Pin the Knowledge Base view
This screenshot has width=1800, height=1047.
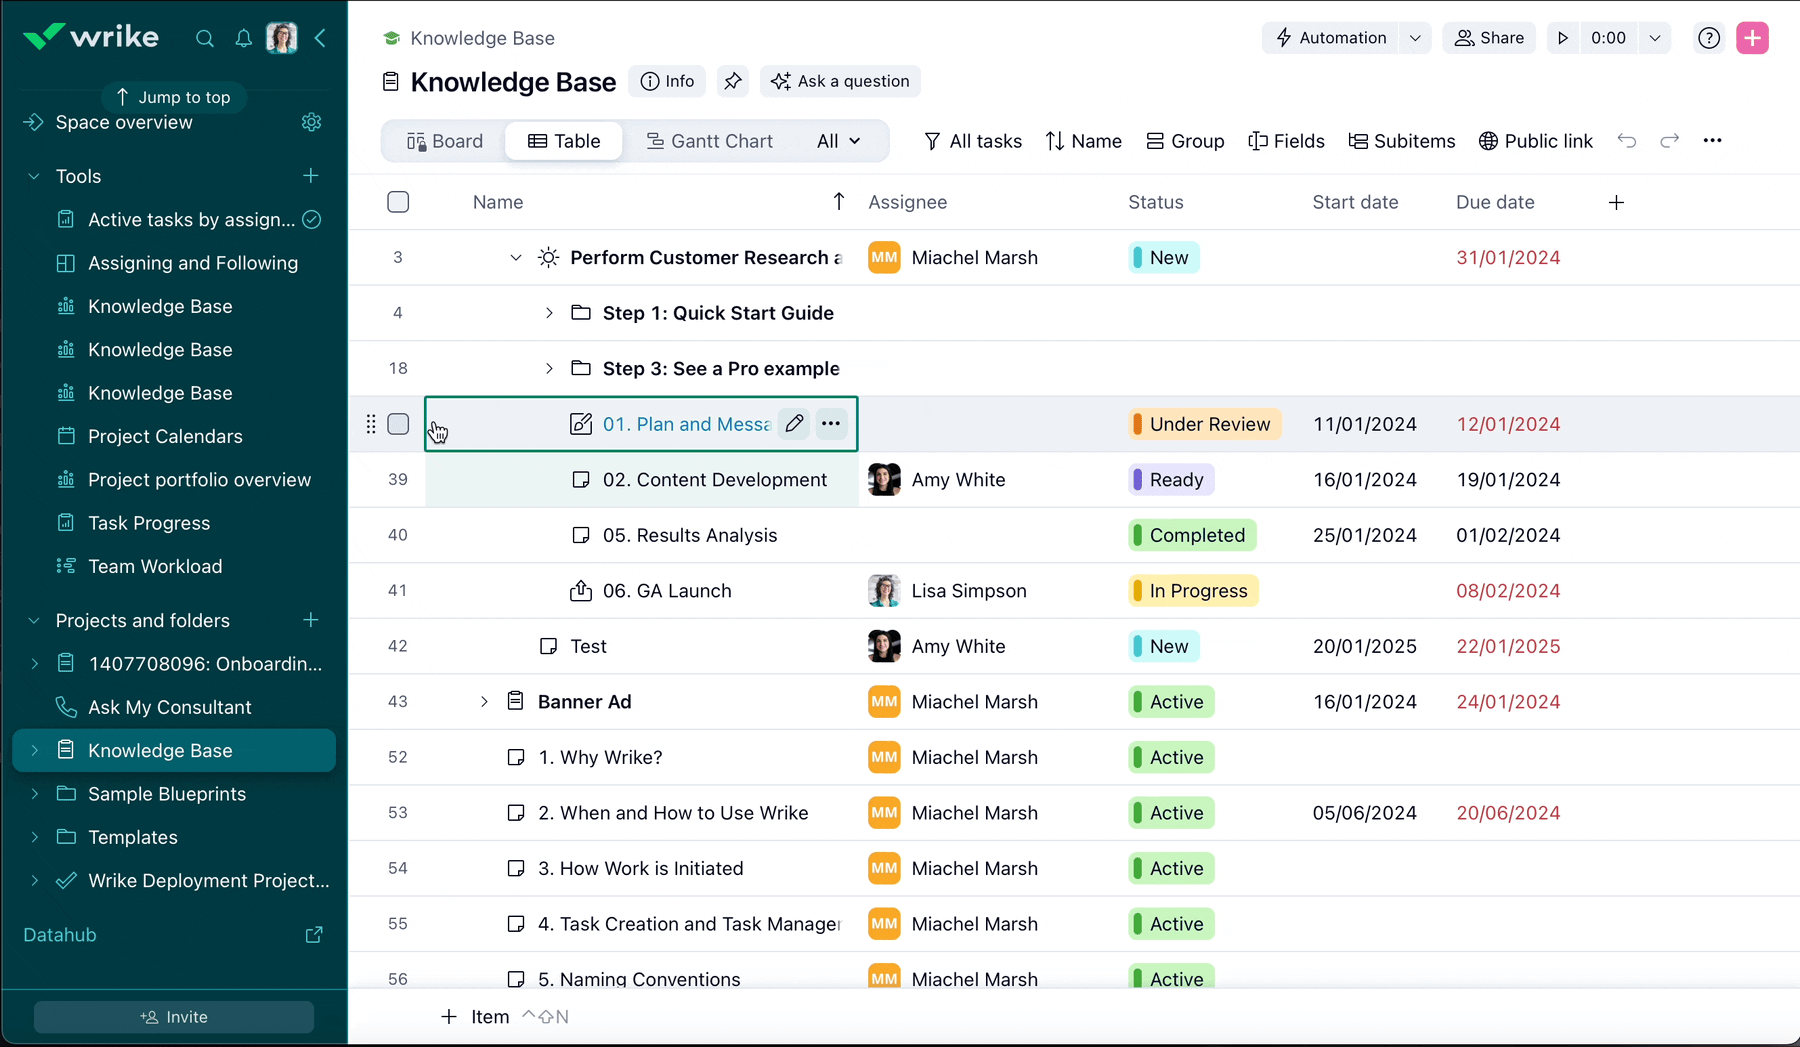(x=733, y=81)
